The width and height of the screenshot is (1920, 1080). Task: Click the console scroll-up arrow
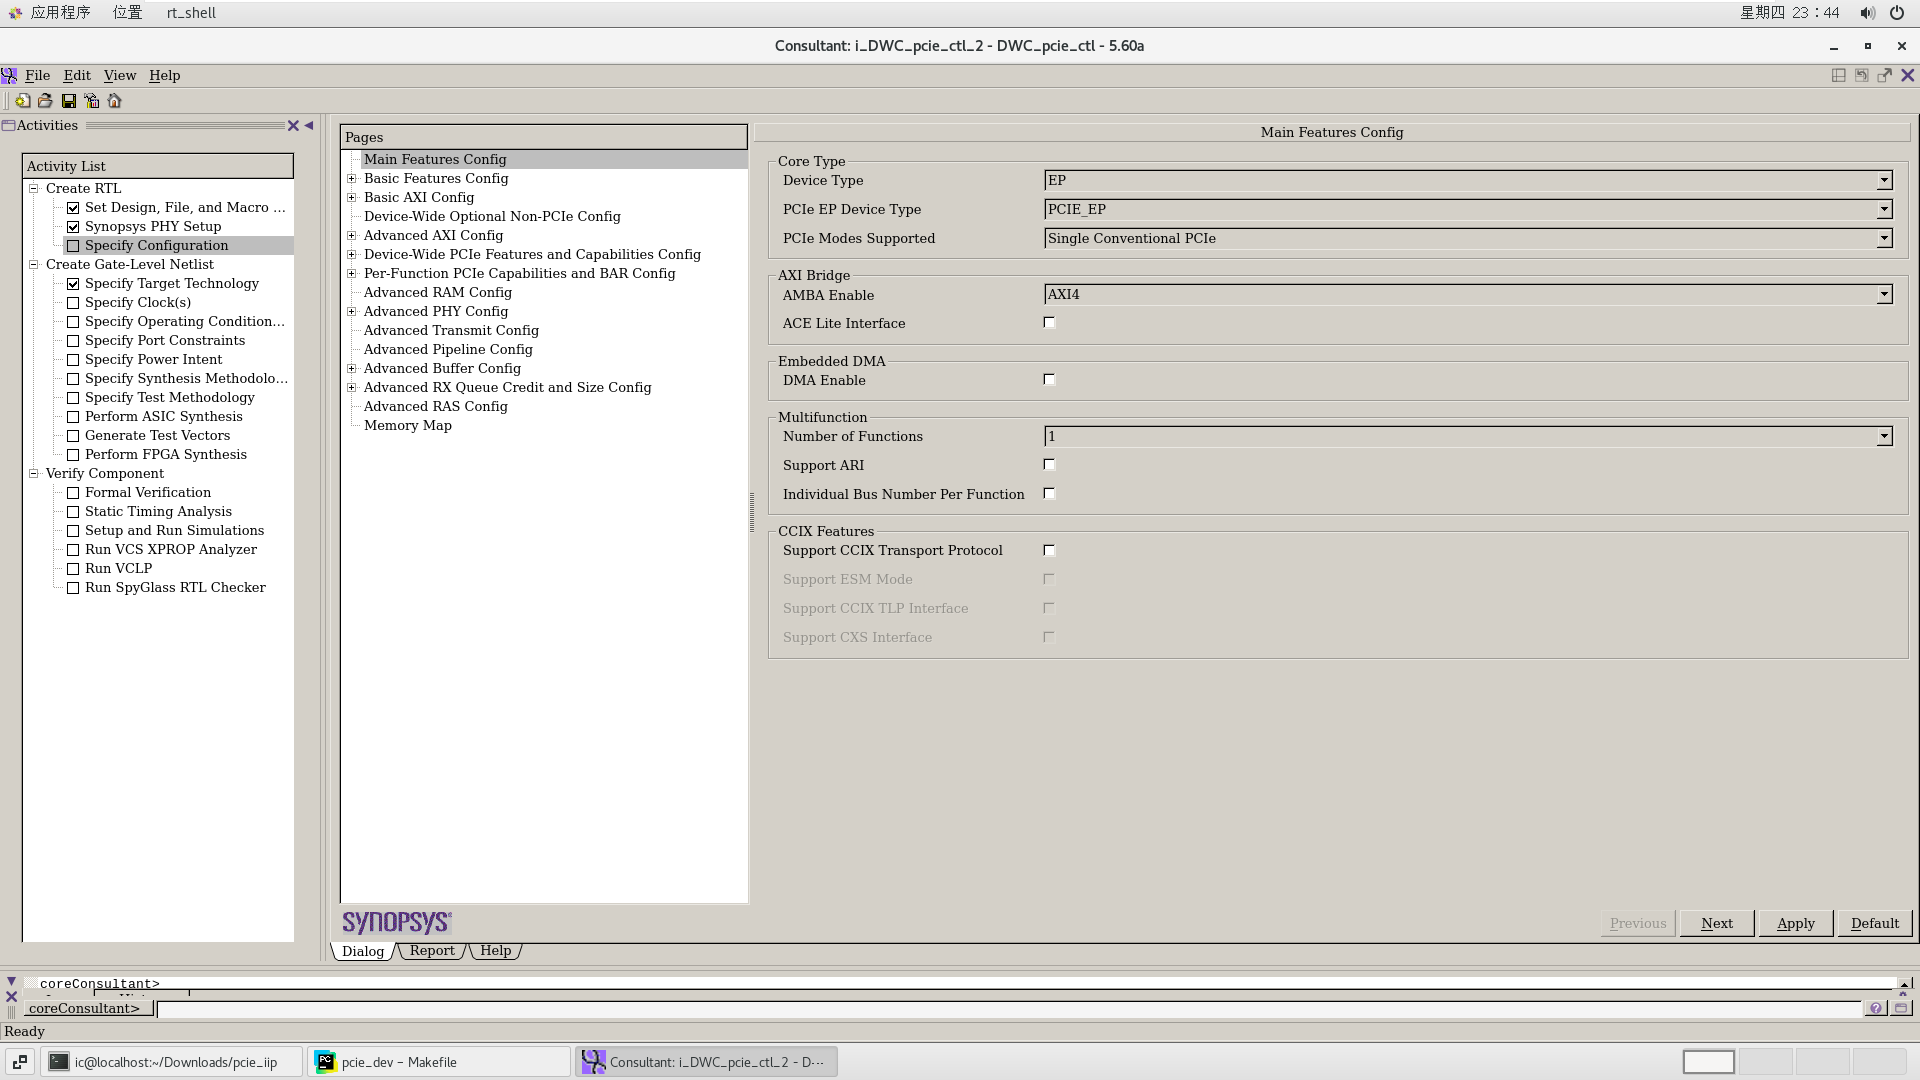click(x=1906, y=983)
